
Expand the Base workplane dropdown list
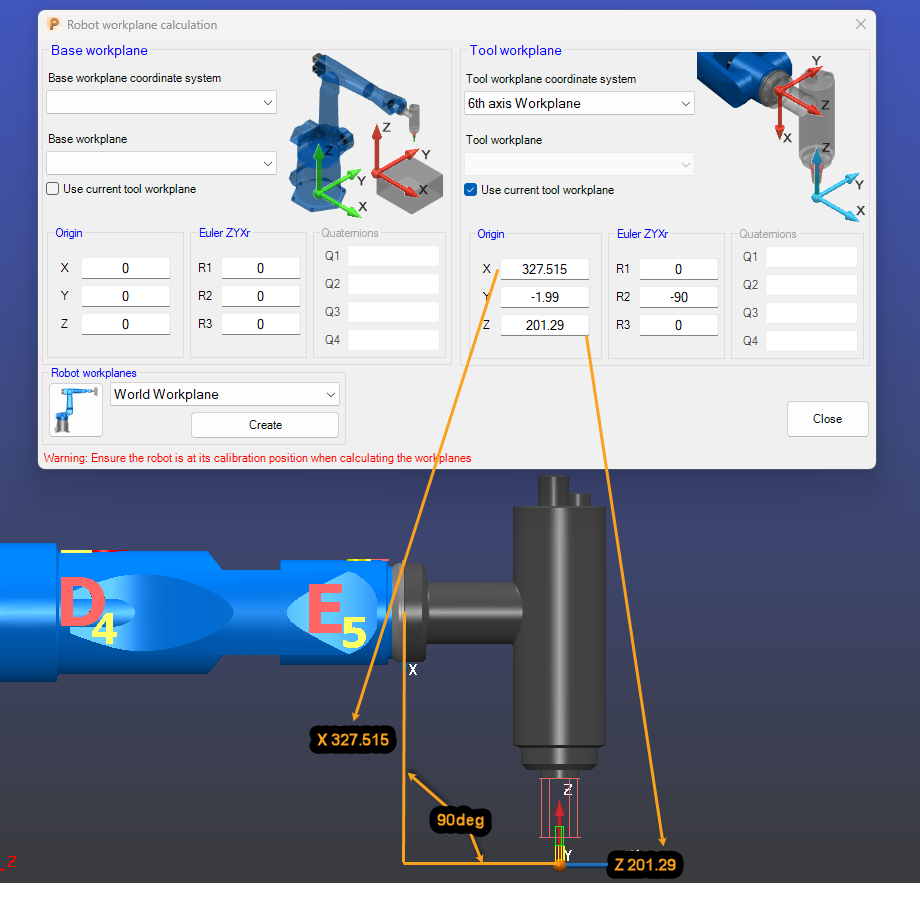(161, 163)
